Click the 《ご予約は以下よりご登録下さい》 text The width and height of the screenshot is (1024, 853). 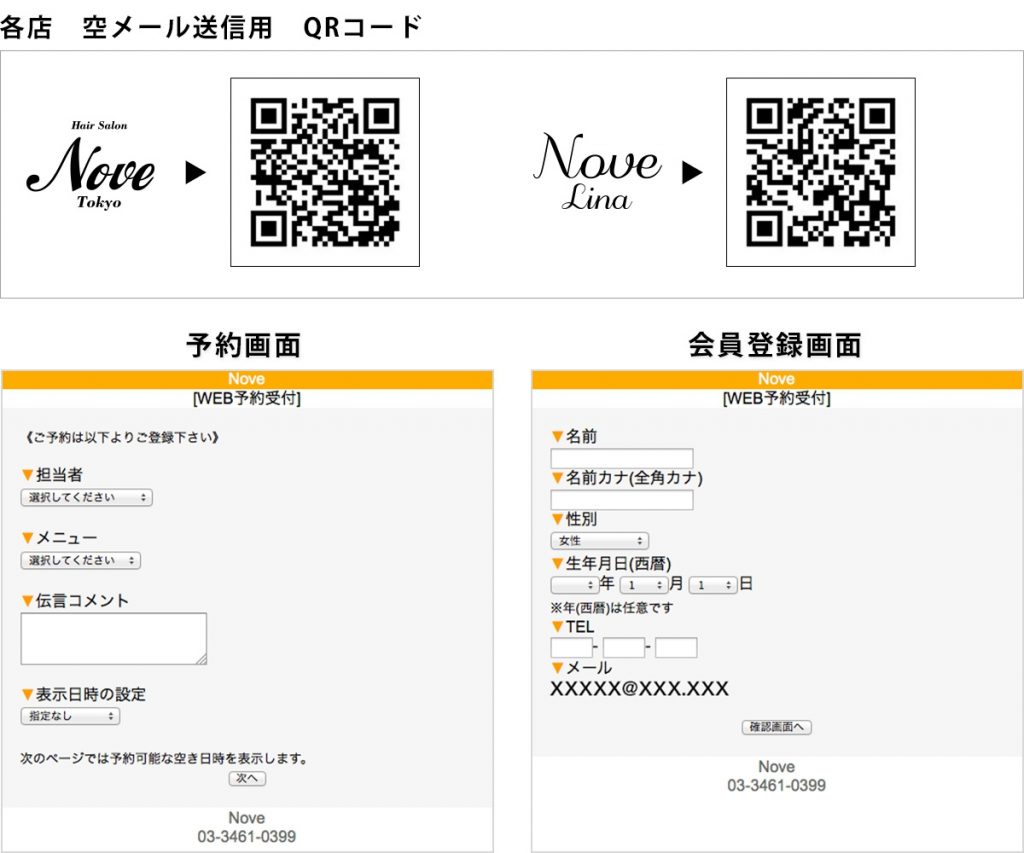(x=121, y=437)
